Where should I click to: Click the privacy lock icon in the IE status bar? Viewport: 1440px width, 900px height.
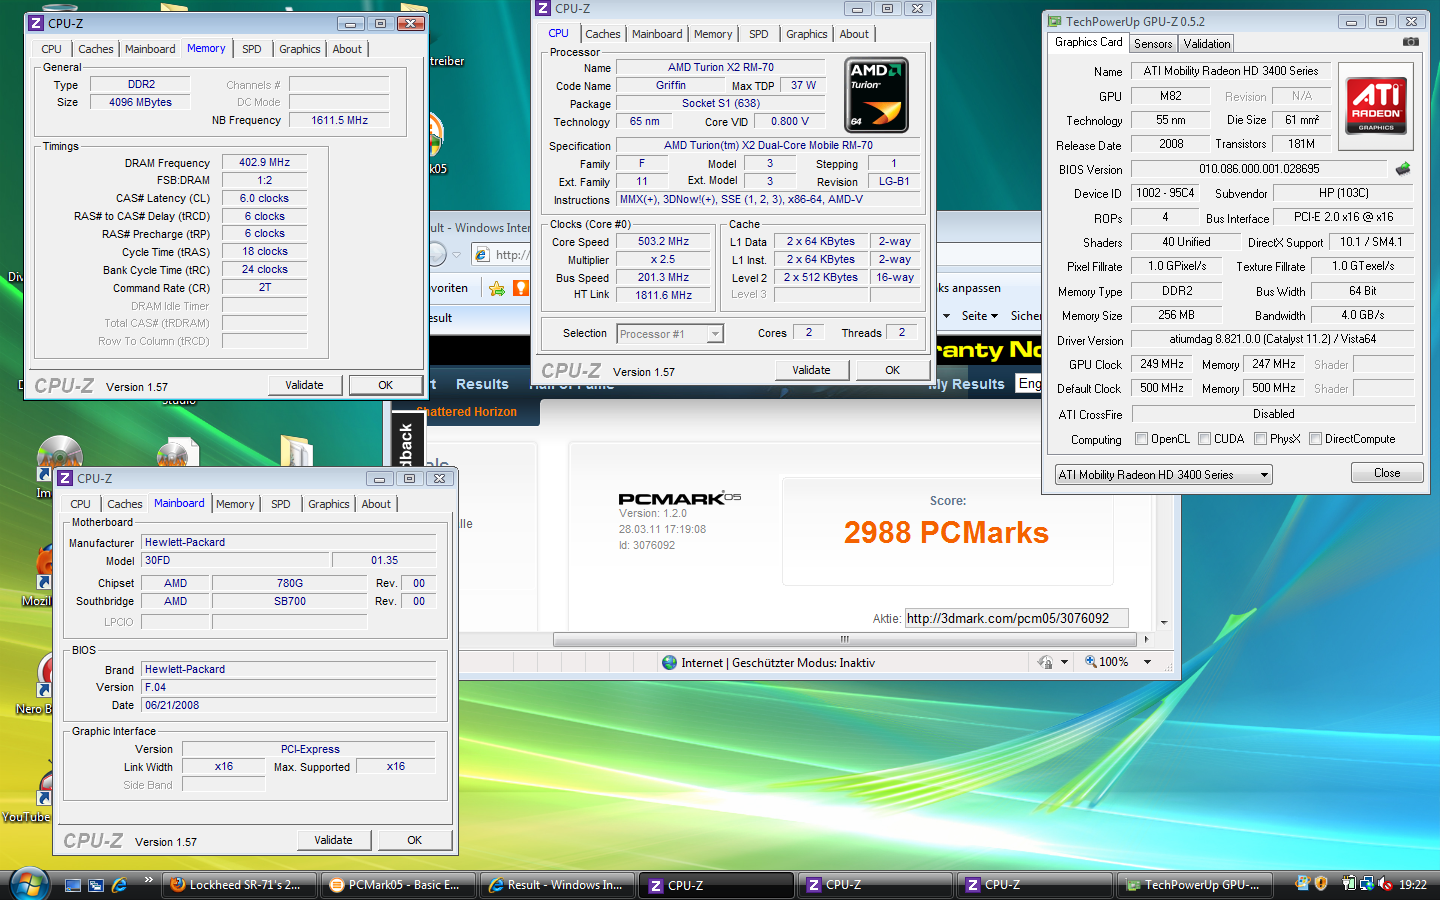1045,662
